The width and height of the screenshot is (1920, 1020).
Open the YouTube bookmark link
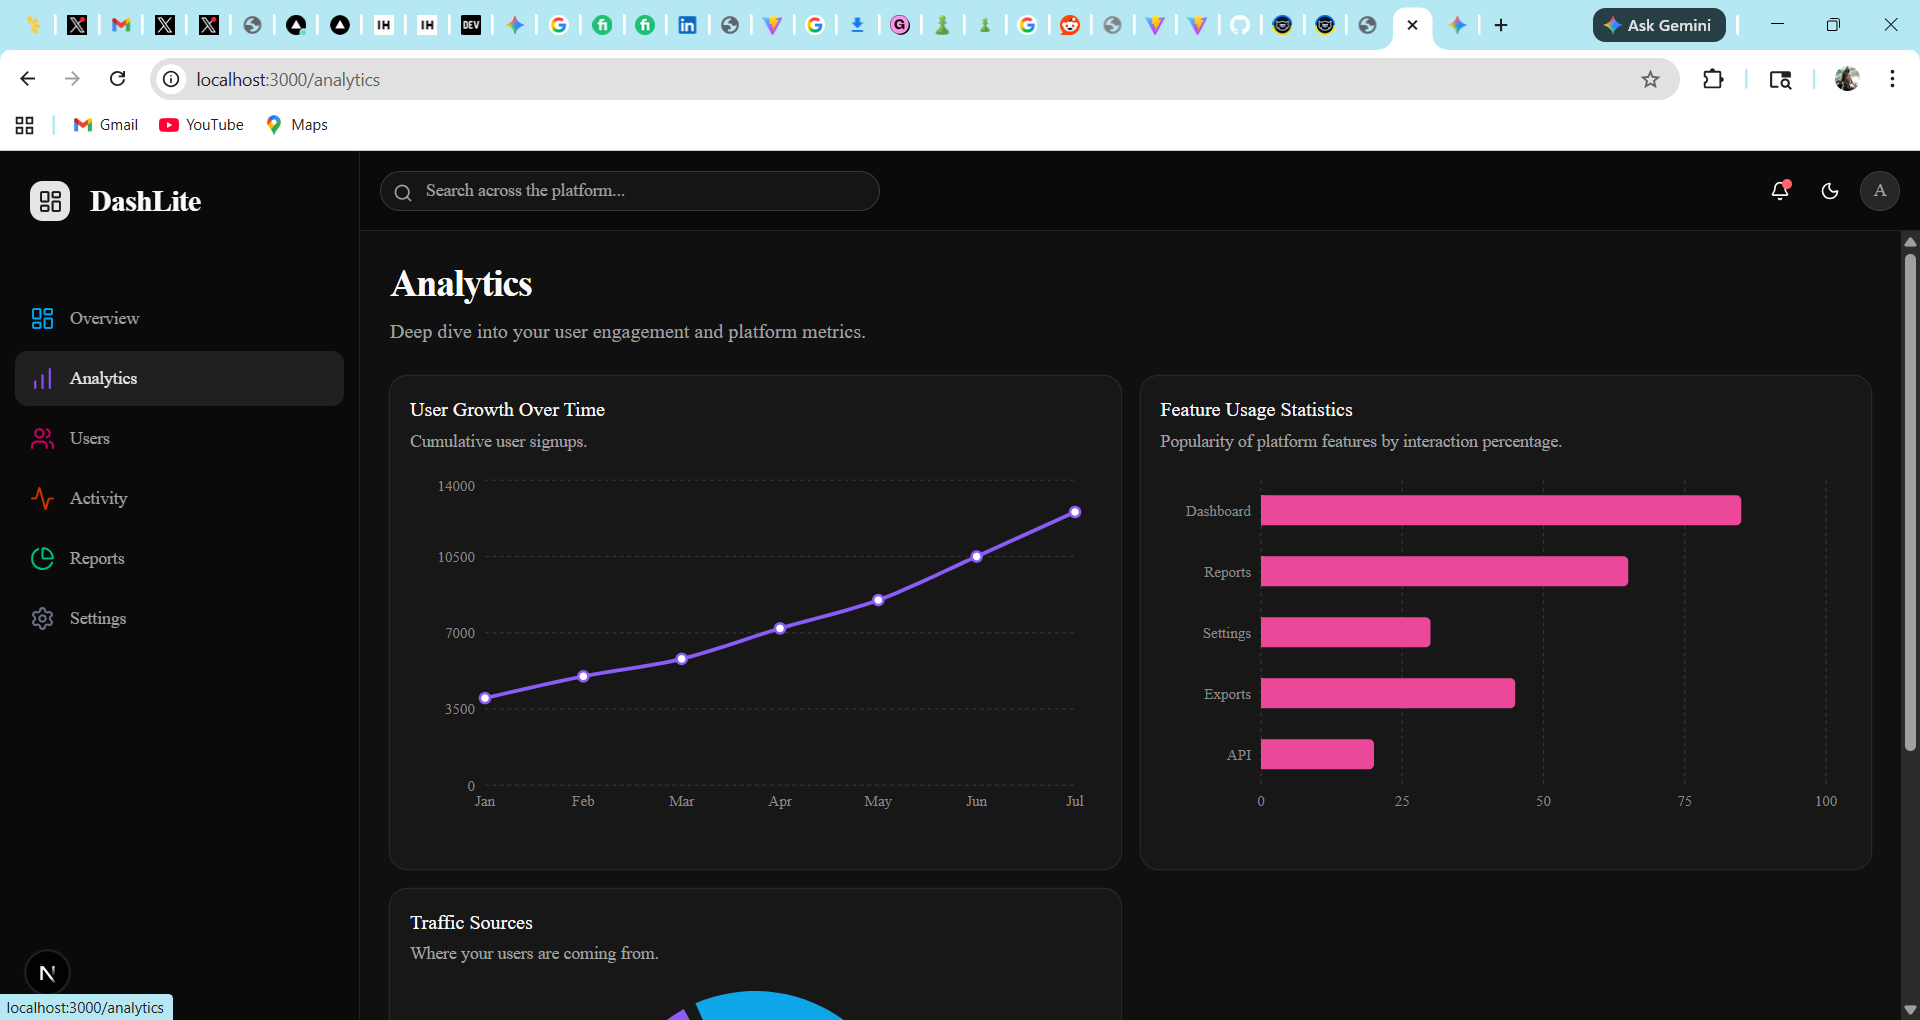201,124
